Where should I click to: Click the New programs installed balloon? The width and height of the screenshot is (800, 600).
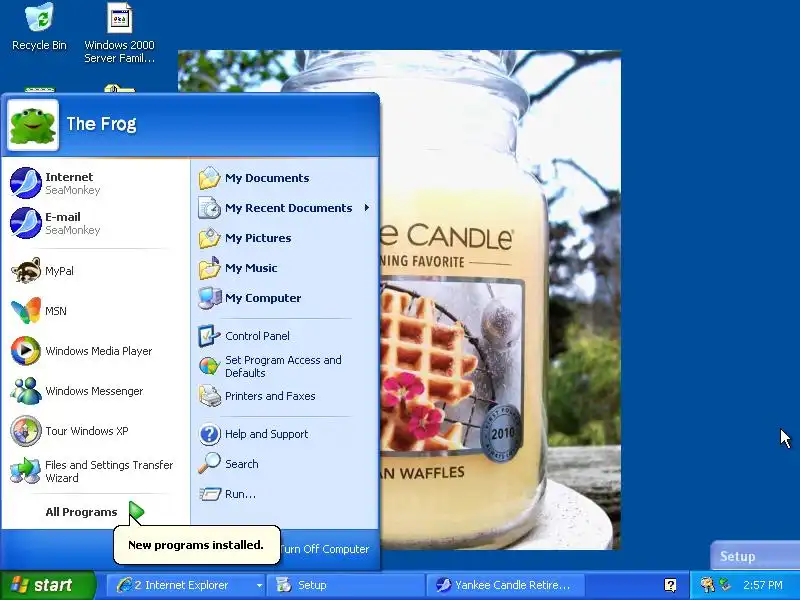pyautogui.click(x=196, y=545)
